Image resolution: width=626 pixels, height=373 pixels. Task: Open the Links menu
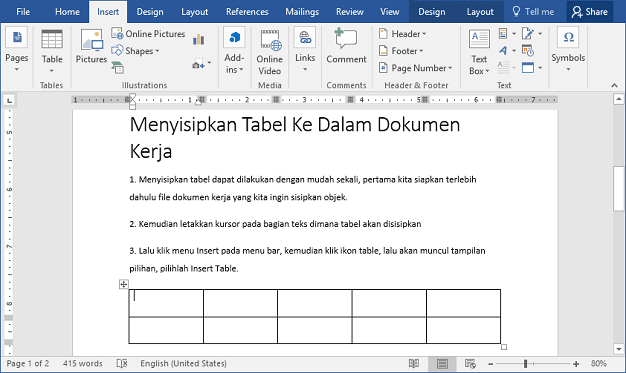tap(305, 50)
